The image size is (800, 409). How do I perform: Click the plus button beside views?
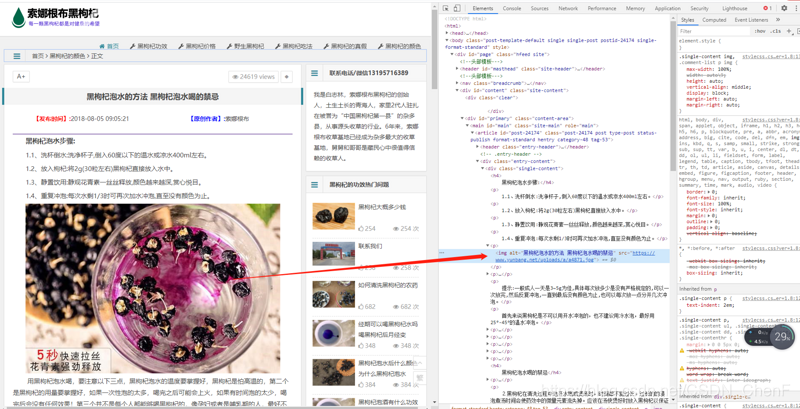click(x=286, y=76)
